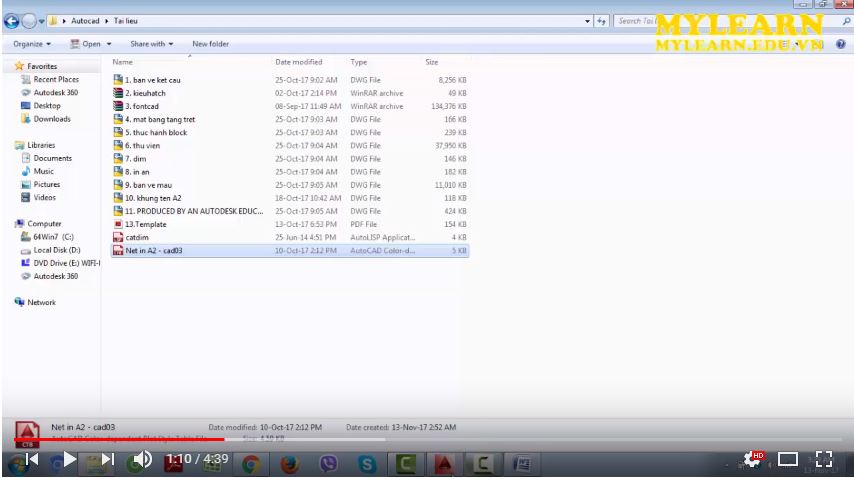Click the Explorer back navigation arrow
This screenshot has width=854, height=479.
click(12, 21)
